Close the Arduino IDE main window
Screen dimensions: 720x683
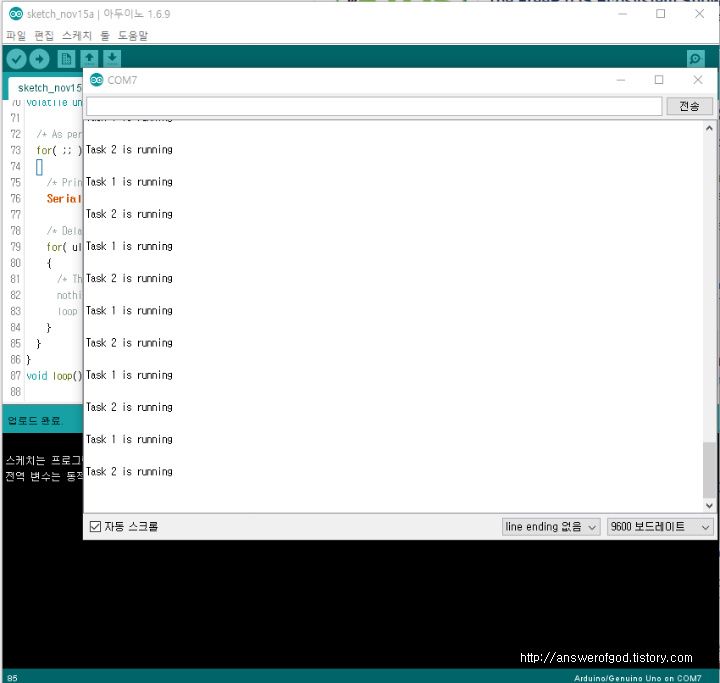pos(699,14)
